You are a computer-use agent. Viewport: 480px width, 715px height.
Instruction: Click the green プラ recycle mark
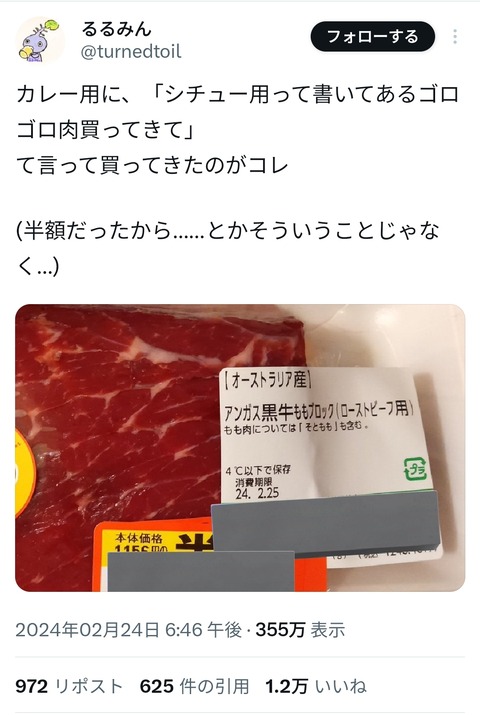[x=415, y=470]
